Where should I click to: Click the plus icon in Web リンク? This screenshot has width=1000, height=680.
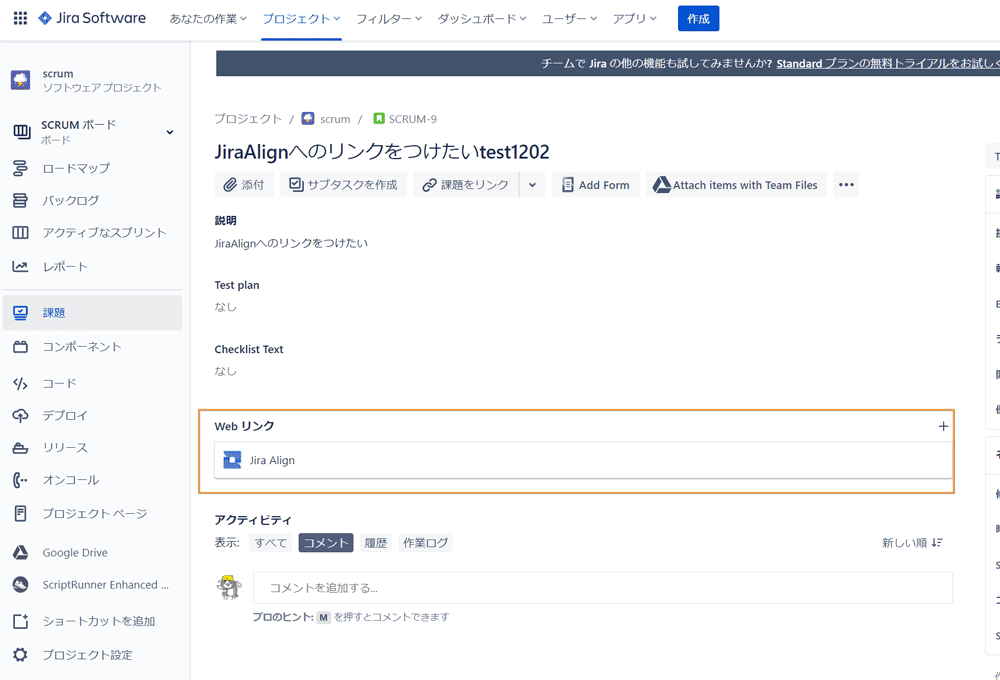(943, 426)
